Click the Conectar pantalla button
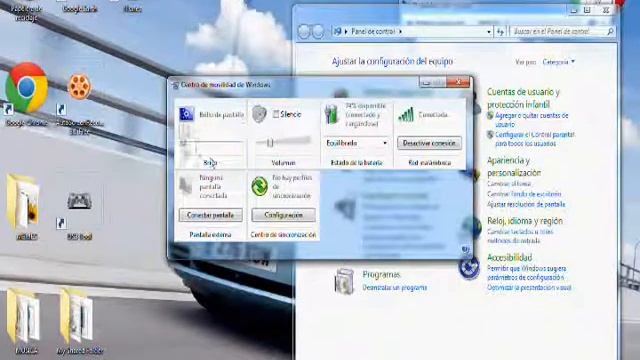640x360 pixels. pyautogui.click(x=211, y=215)
